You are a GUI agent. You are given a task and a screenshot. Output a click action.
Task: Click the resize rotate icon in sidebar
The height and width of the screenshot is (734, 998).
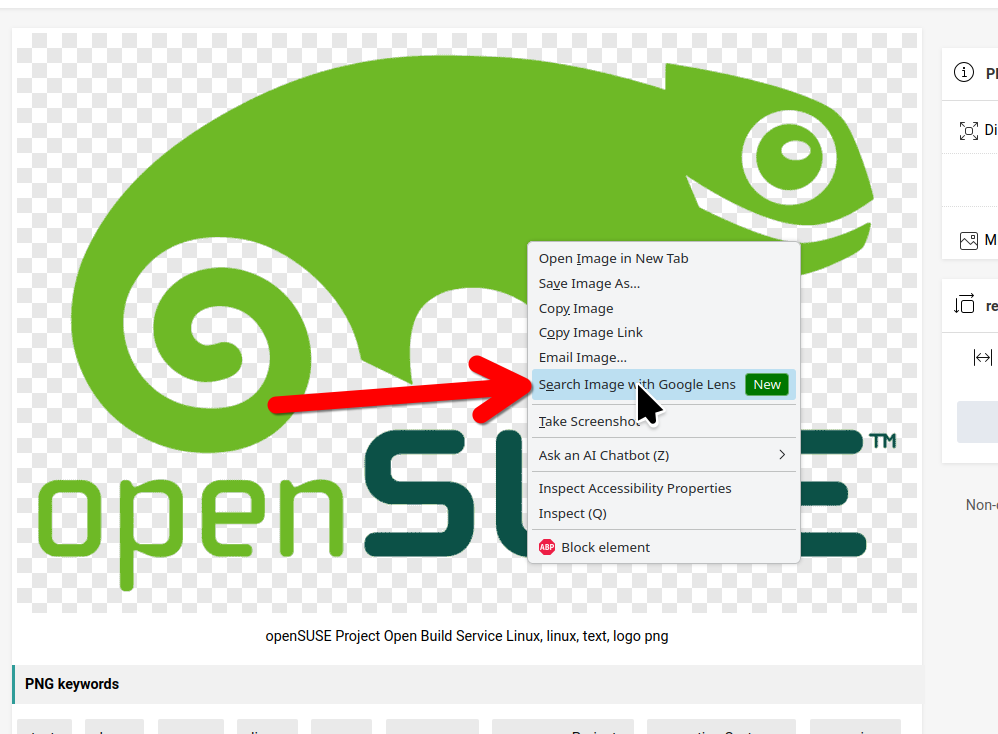coord(964,304)
